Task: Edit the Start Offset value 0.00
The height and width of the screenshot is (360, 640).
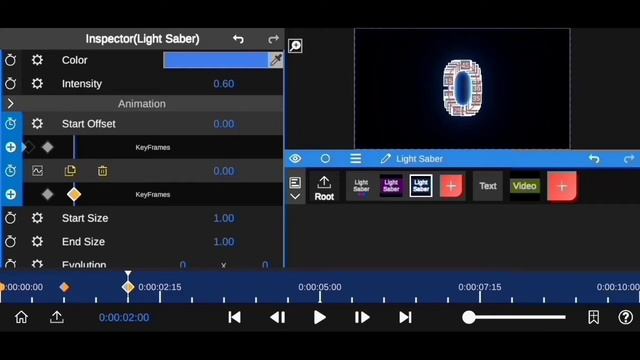Action: coord(224,124)
